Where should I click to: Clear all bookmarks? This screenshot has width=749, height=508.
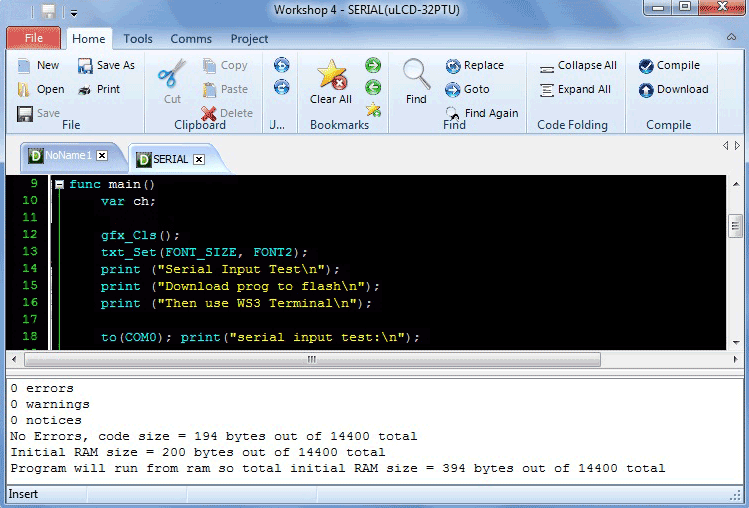[331, 81]
